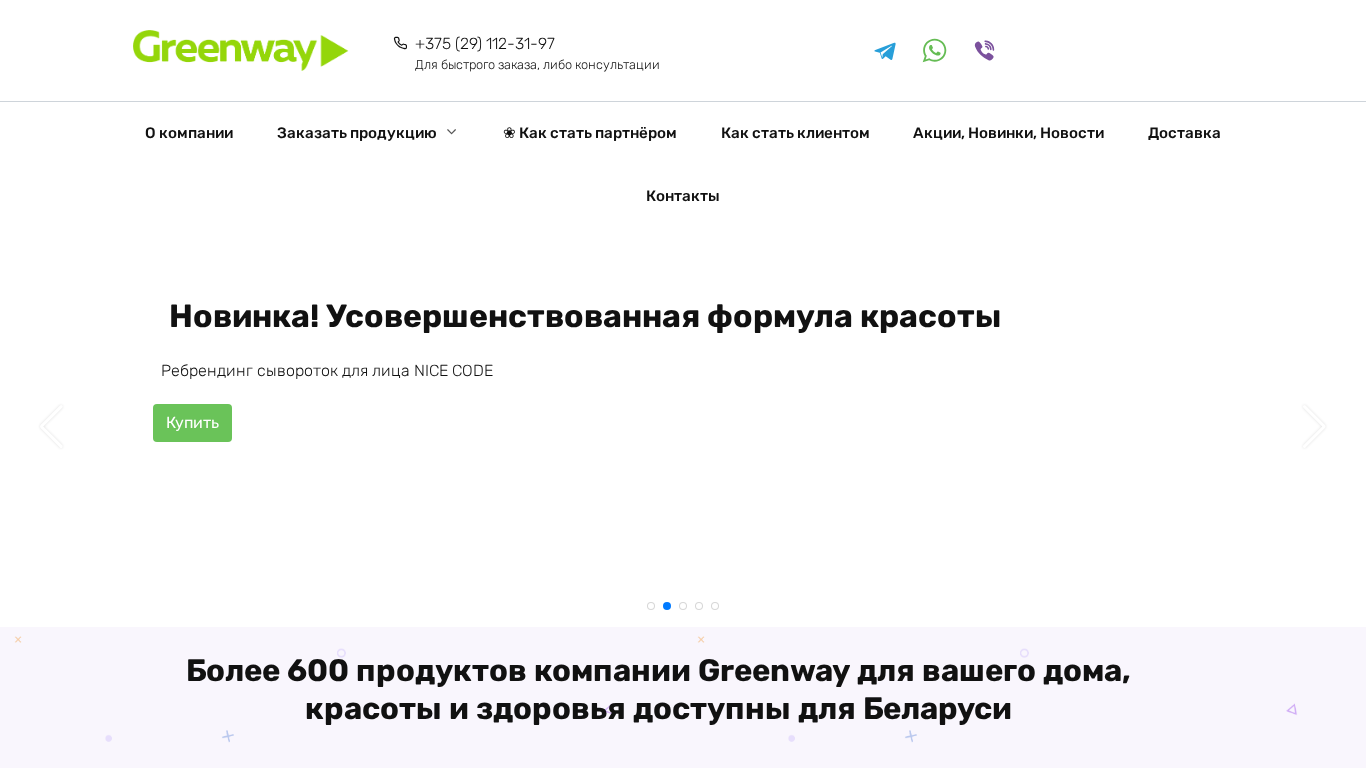Viewport: 1366px width, 768px height.
Task: Open the Доставка menu item
Action: 1184,133
